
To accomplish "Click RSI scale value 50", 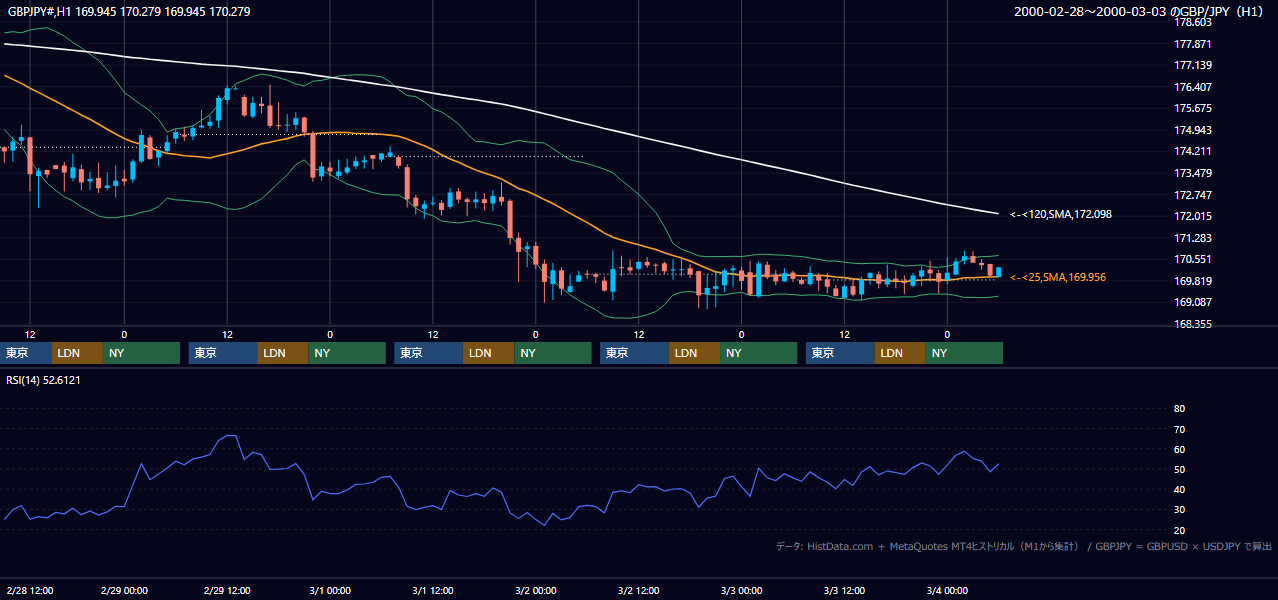I will 1179,469.
